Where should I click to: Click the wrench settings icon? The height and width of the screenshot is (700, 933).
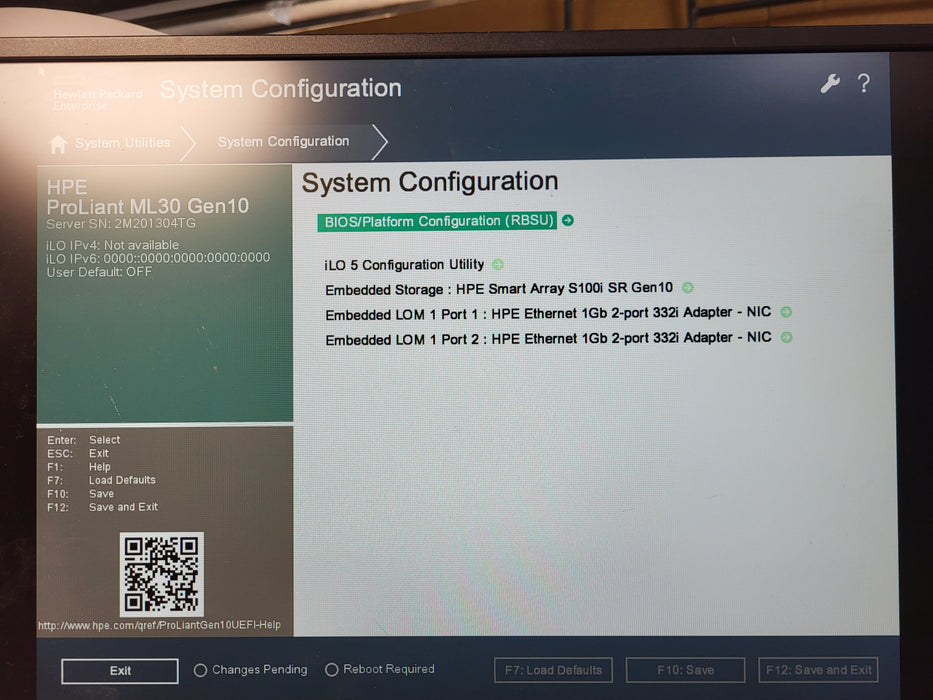[829, 84]
